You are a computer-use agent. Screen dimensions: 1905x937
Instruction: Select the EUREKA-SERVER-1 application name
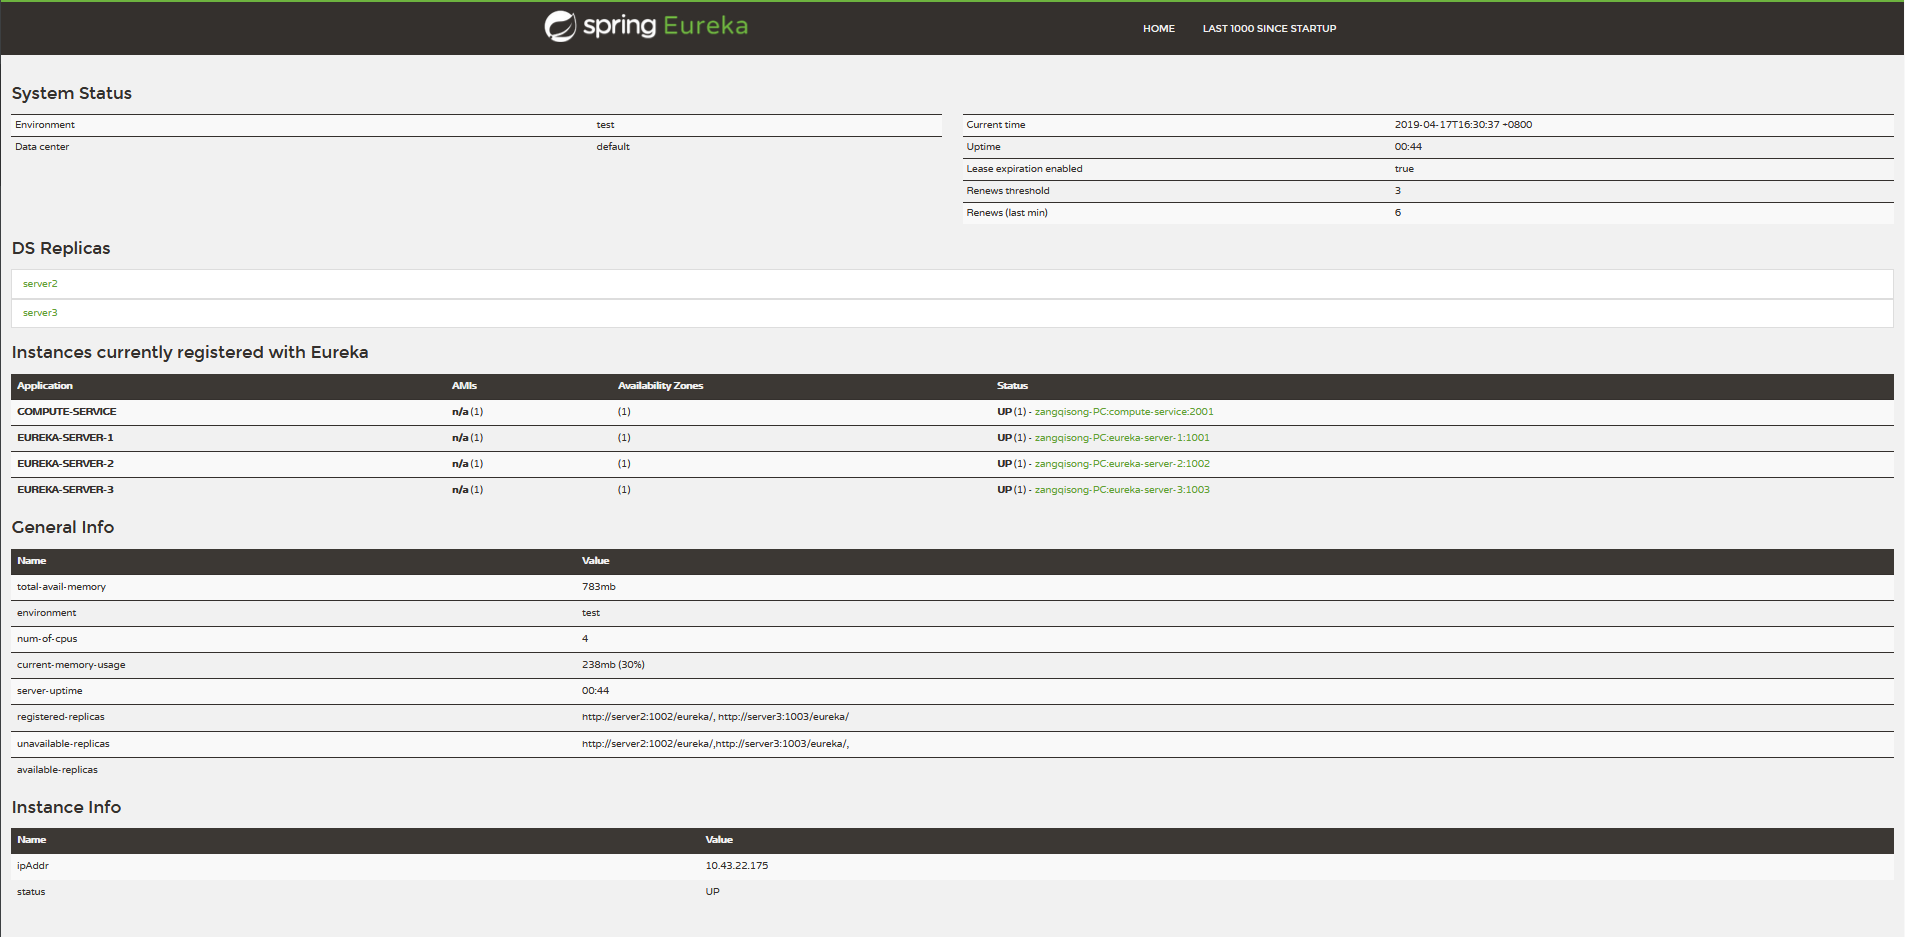(65, 438)
